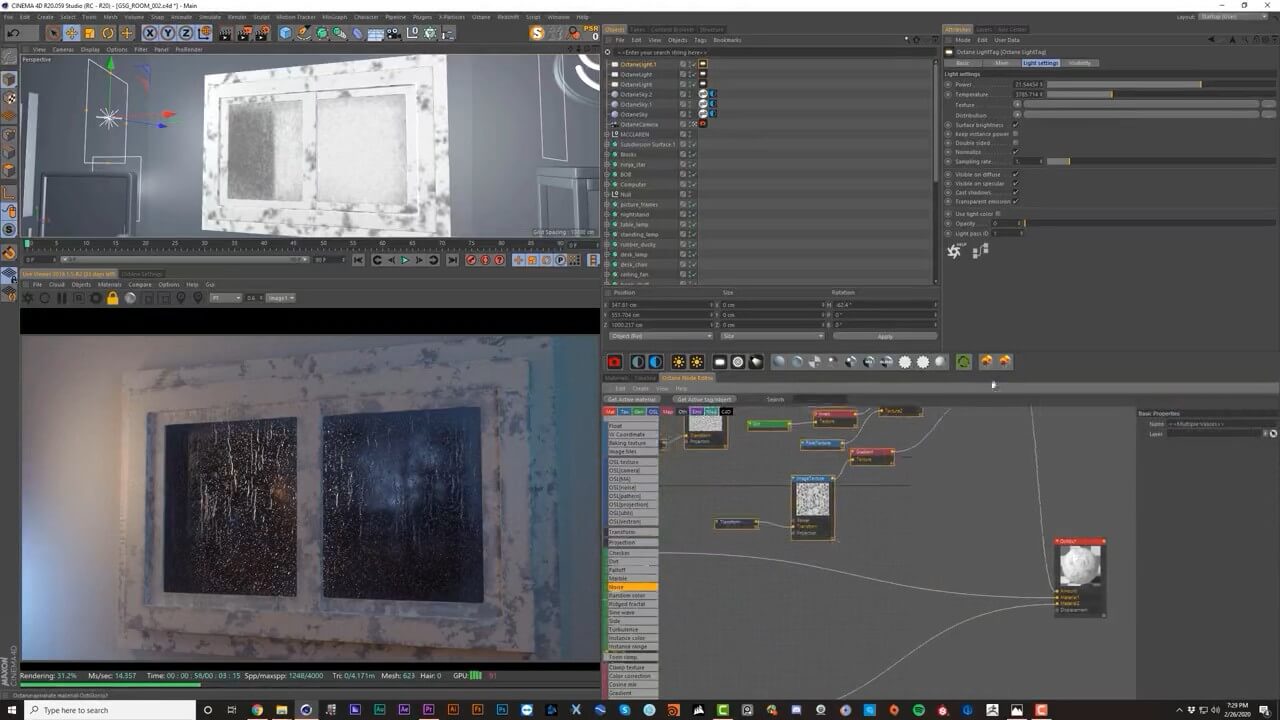Toggle the Surface brightness checkbox

[x=1016, y=125]
